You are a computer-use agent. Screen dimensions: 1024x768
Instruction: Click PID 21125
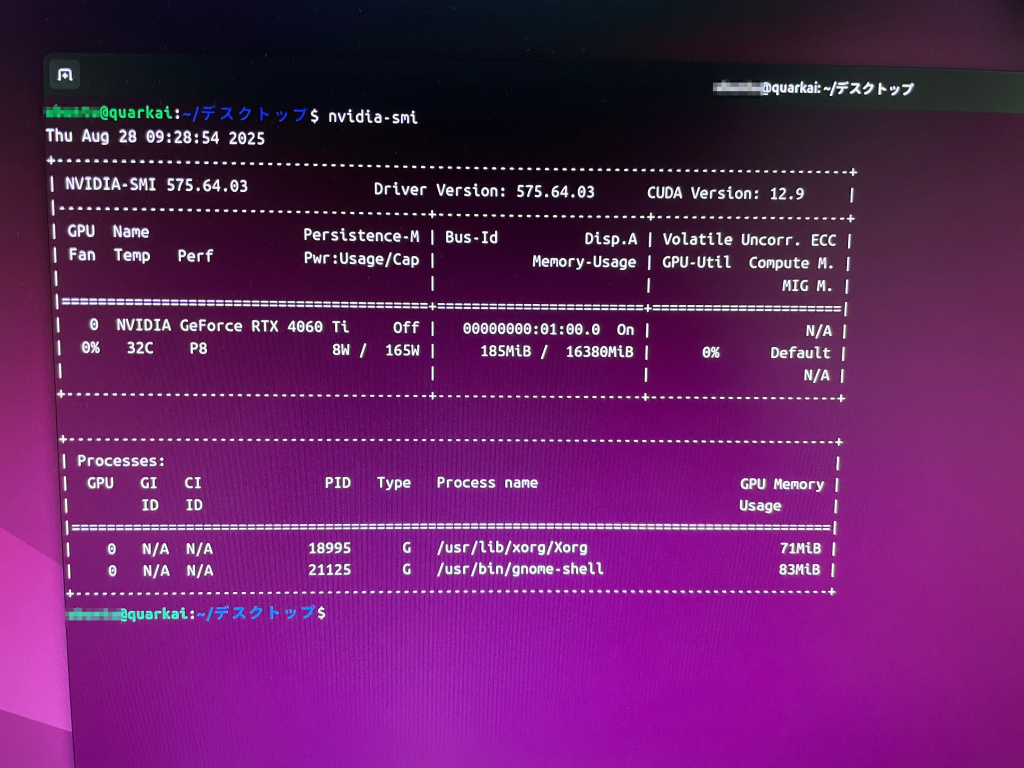[x=330, y=569]
